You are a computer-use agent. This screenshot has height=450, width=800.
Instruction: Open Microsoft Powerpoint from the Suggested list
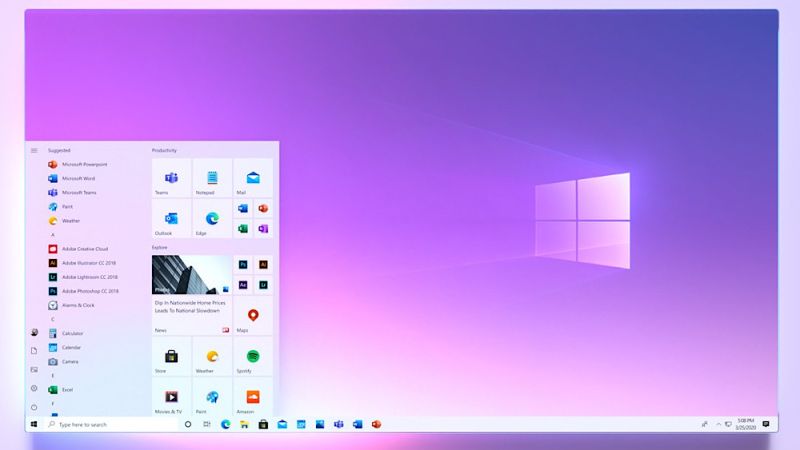point(78,164)
